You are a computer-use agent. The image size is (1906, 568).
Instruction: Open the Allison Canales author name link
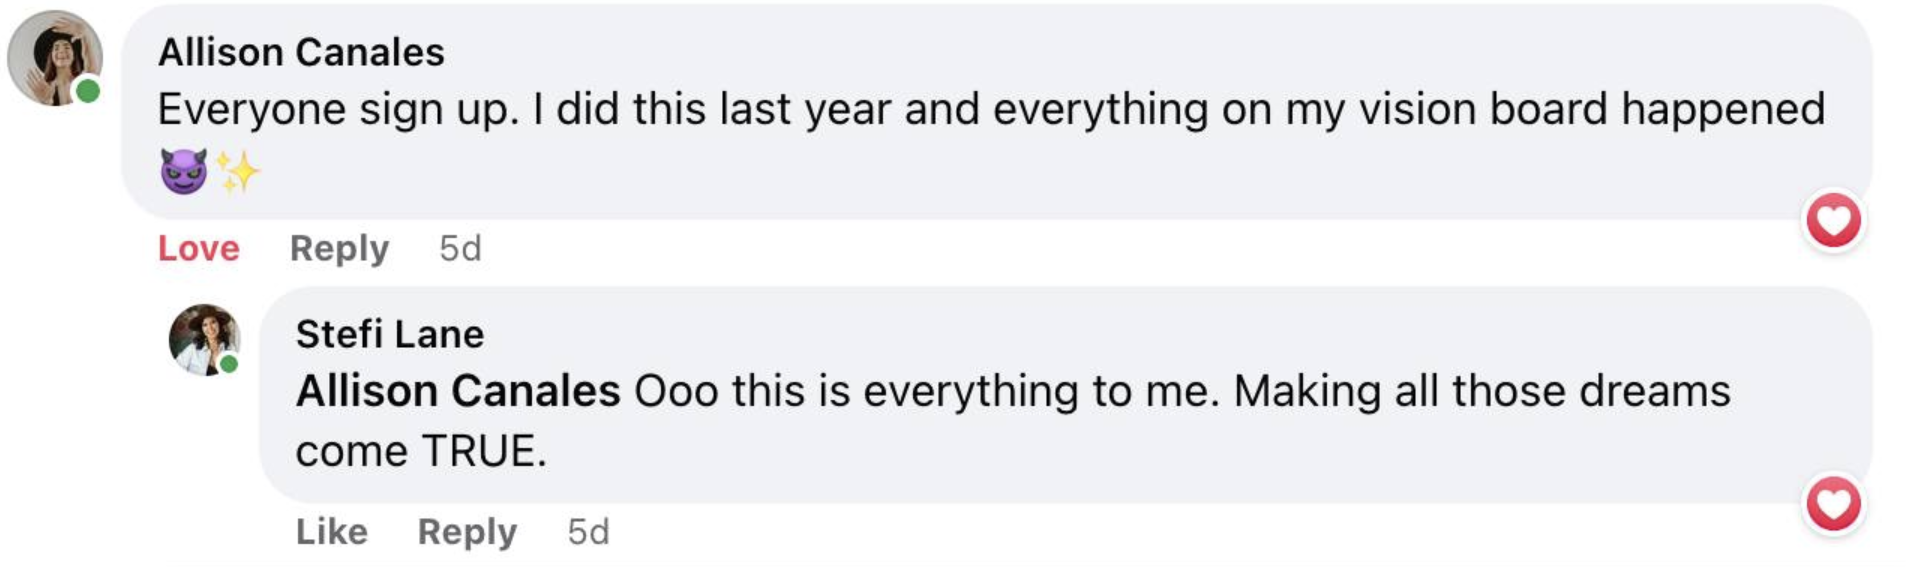pos(301,52)
